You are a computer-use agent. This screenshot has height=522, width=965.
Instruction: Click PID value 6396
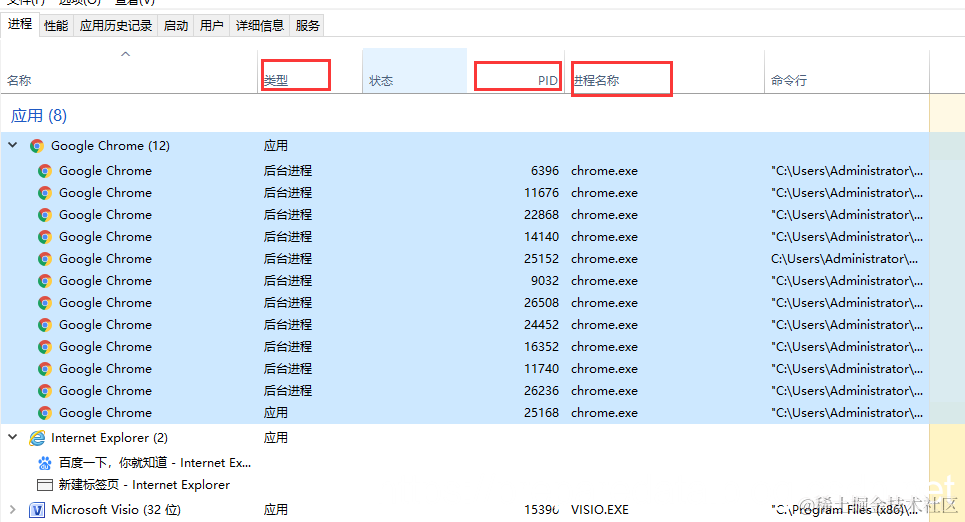click(x=545, y=171)
